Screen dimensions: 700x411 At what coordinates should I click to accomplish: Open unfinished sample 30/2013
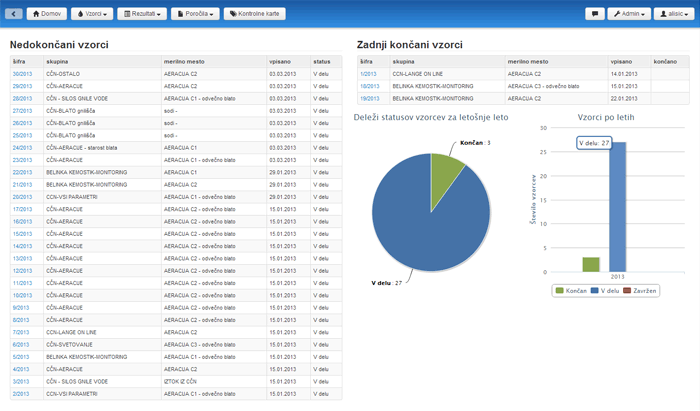click(22, 74)
